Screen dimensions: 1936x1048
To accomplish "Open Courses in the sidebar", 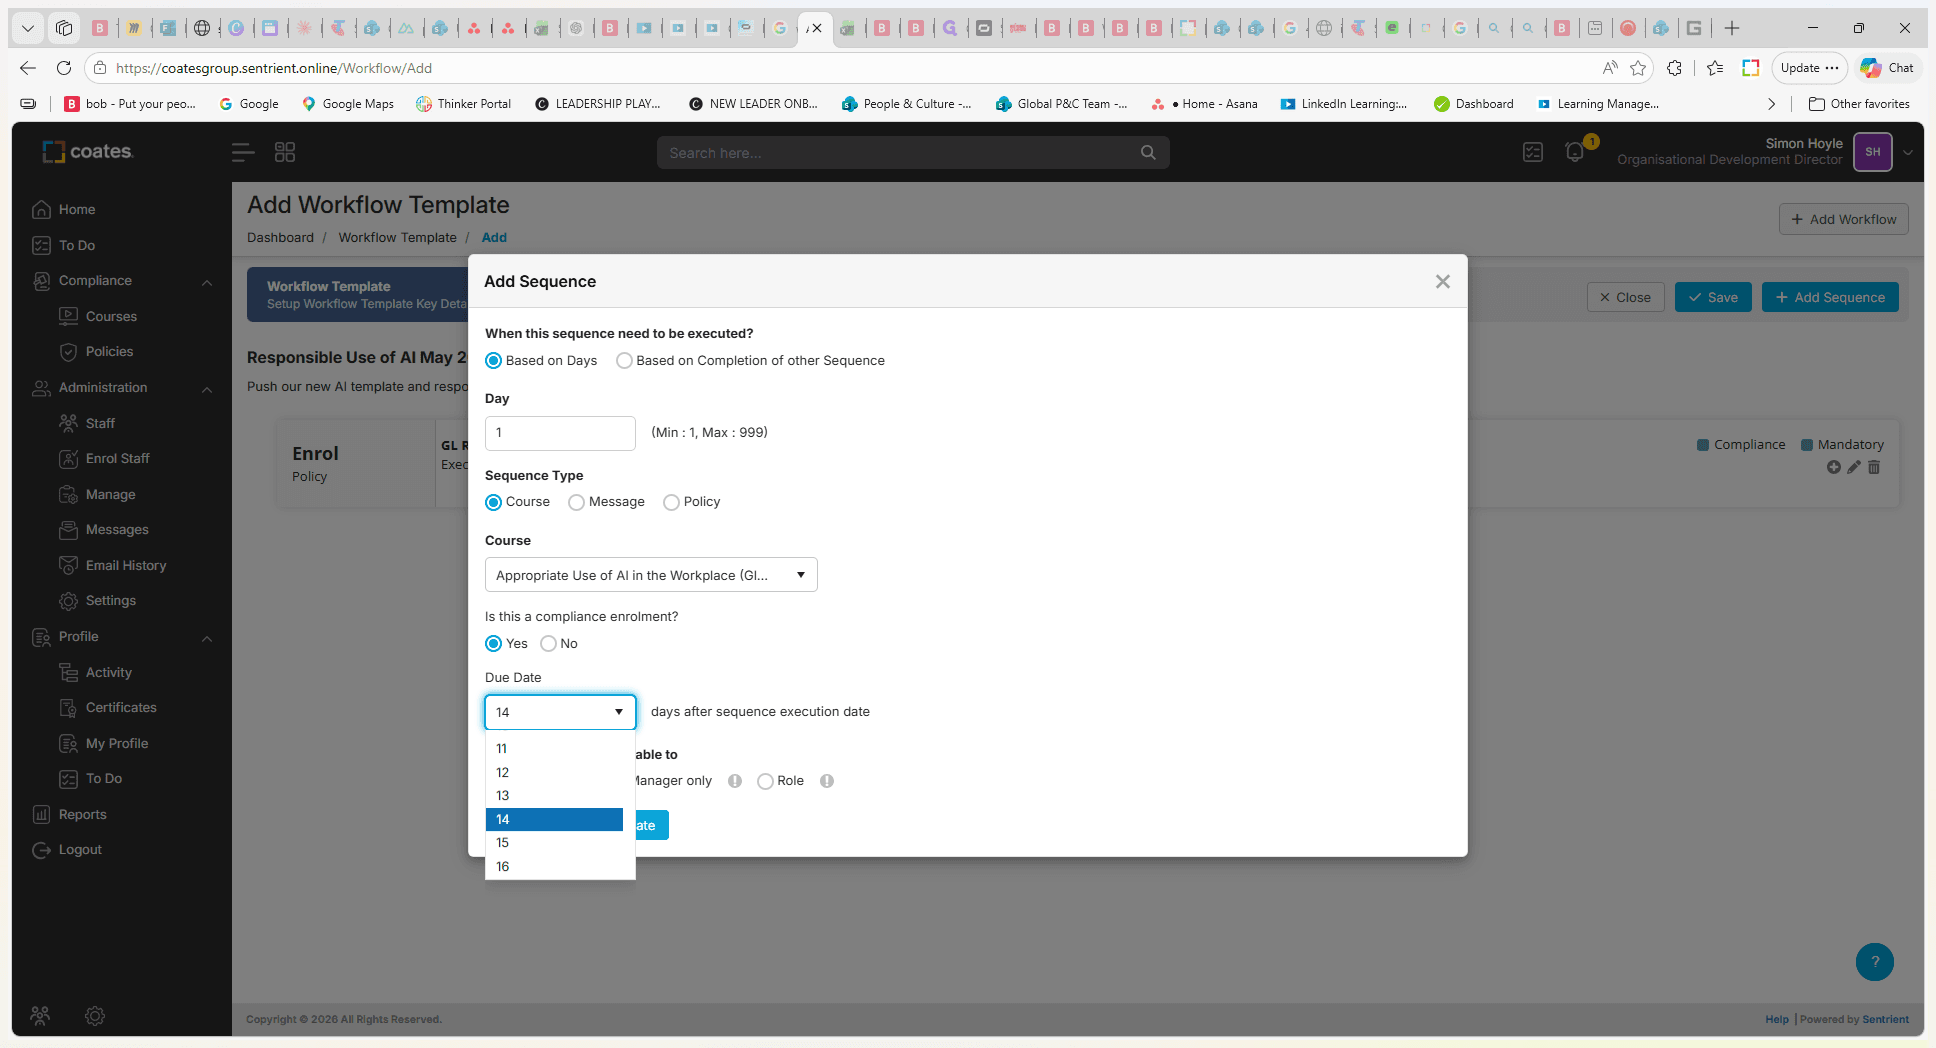I will (111, 317).
